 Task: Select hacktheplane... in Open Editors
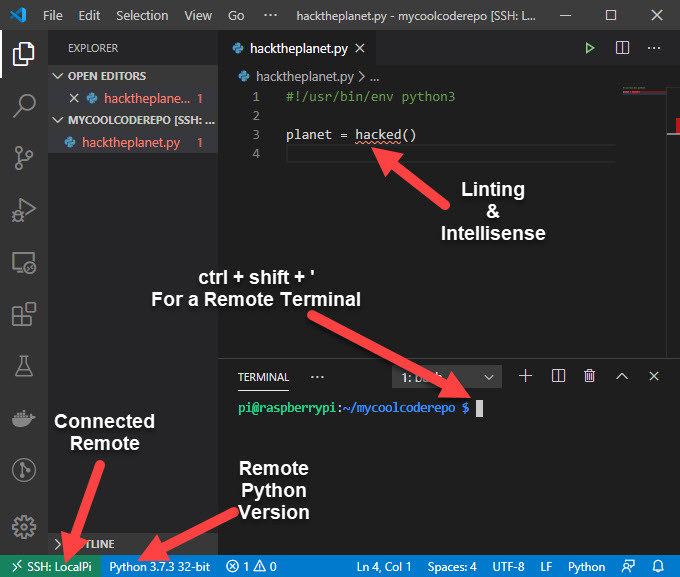pyautogui.click(x=133, y=98)
